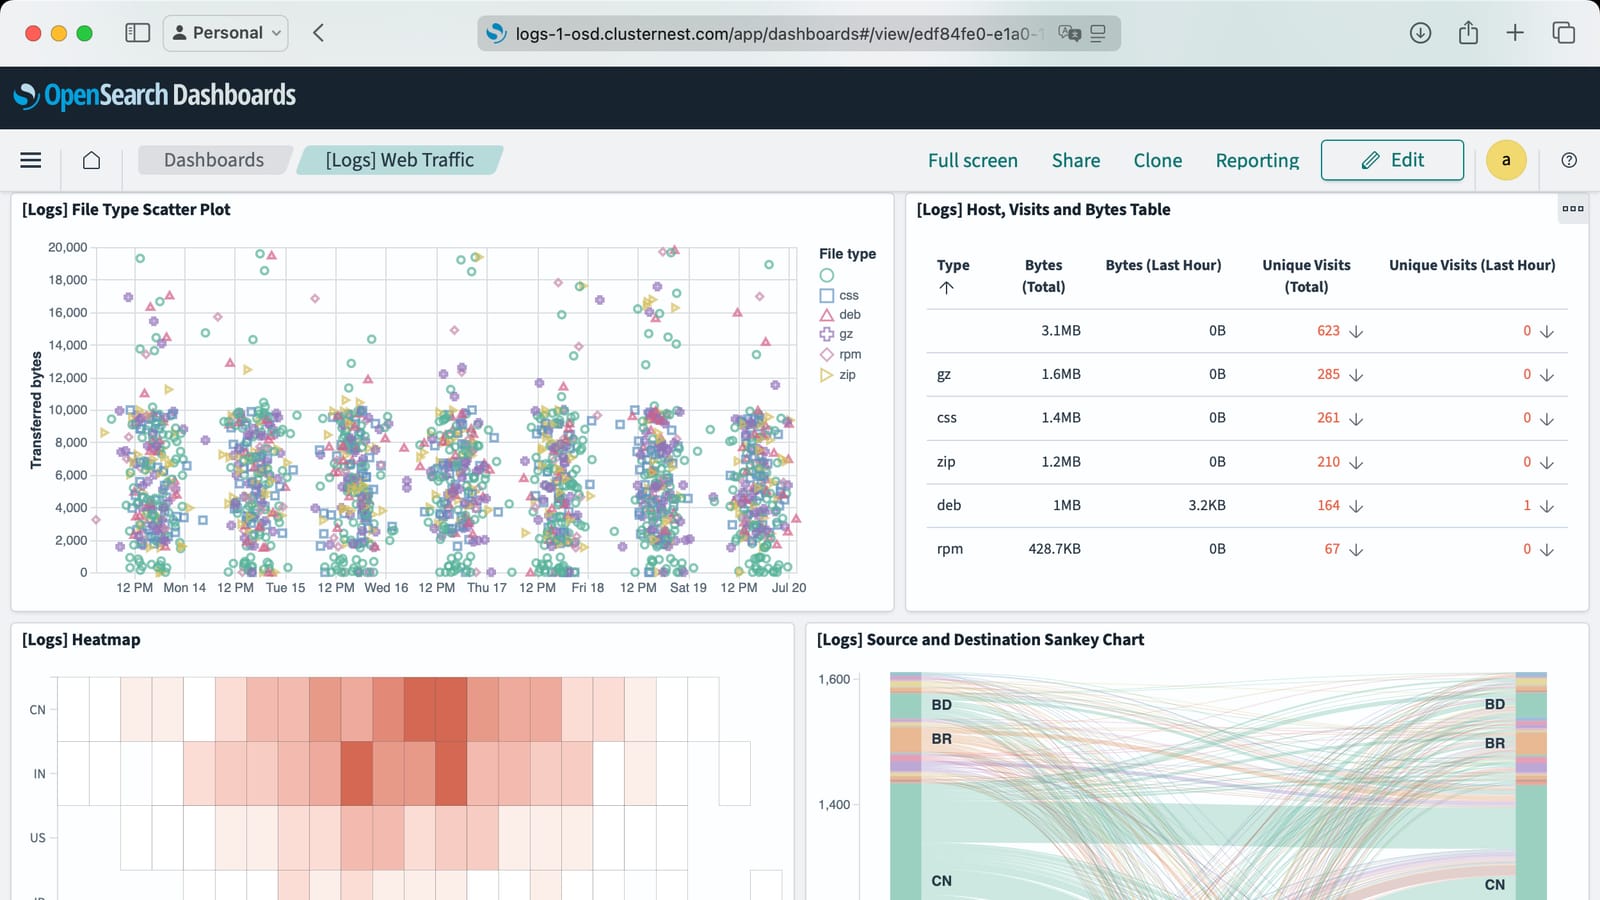Click the translate icon in address bar
1600x900 pixels.
pos(1069,33)
